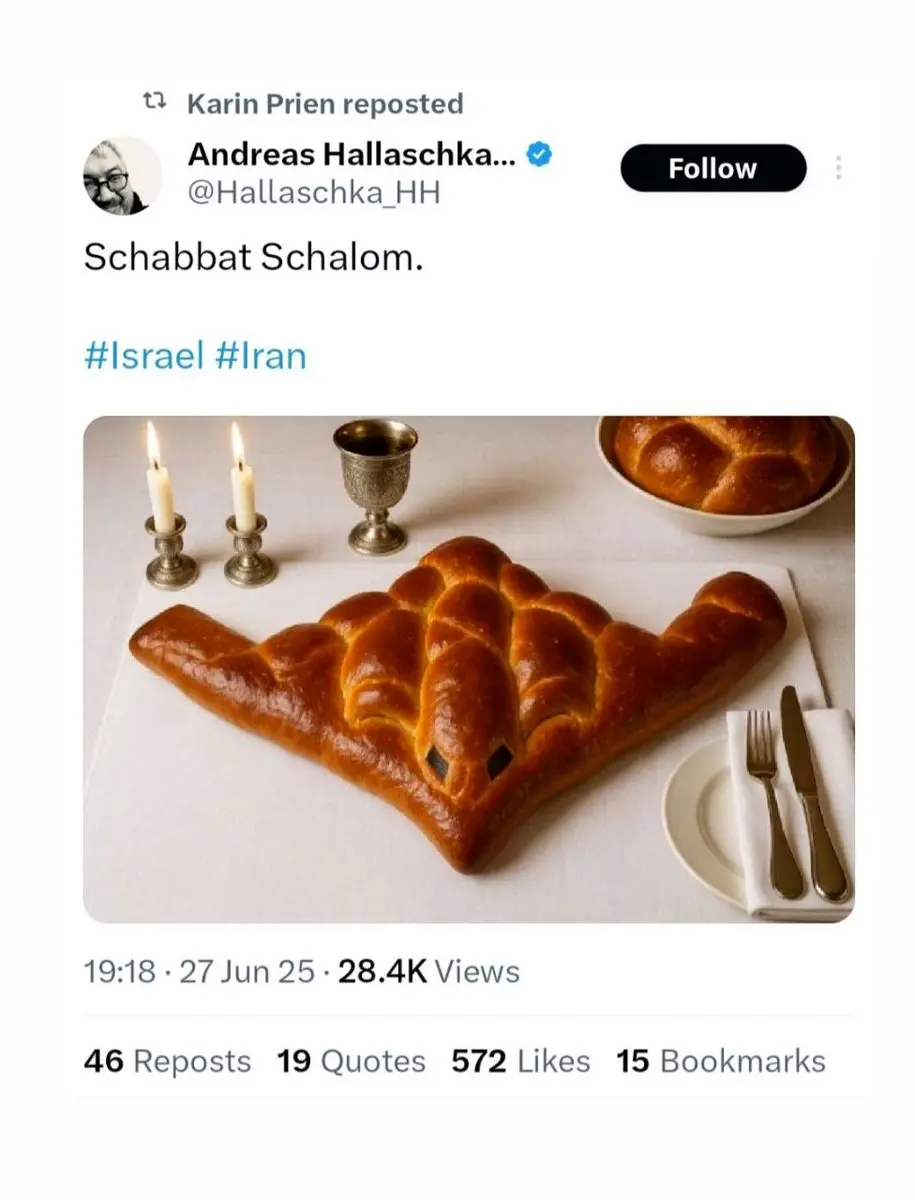Click the 19:18 post time
The image size is (915, 1200).
pos(119,972)
